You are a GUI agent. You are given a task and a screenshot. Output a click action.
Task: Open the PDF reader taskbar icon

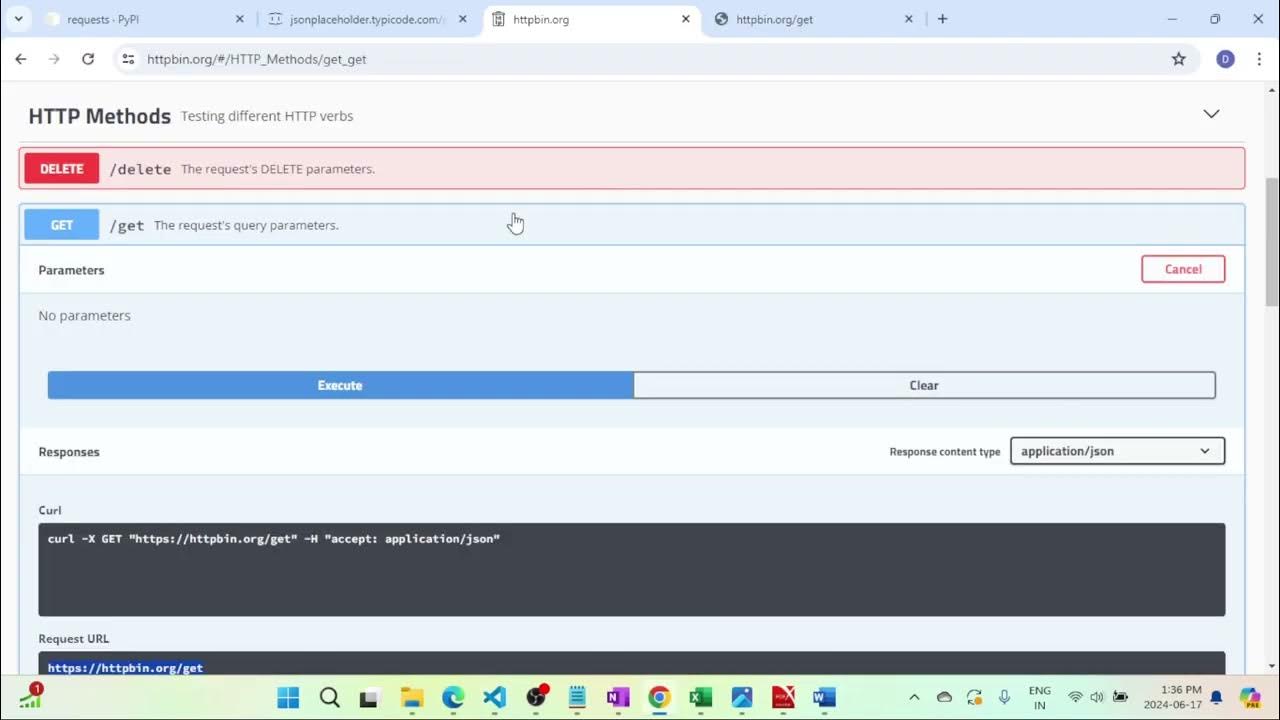tap(783, 697)
